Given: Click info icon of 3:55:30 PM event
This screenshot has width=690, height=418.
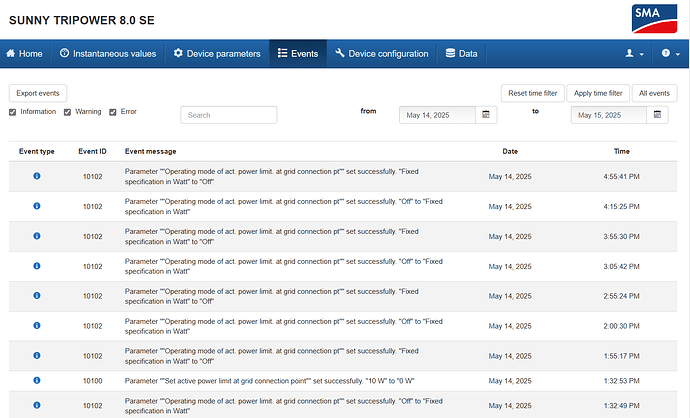Looking at the screenshot, I should pos(37,236).
